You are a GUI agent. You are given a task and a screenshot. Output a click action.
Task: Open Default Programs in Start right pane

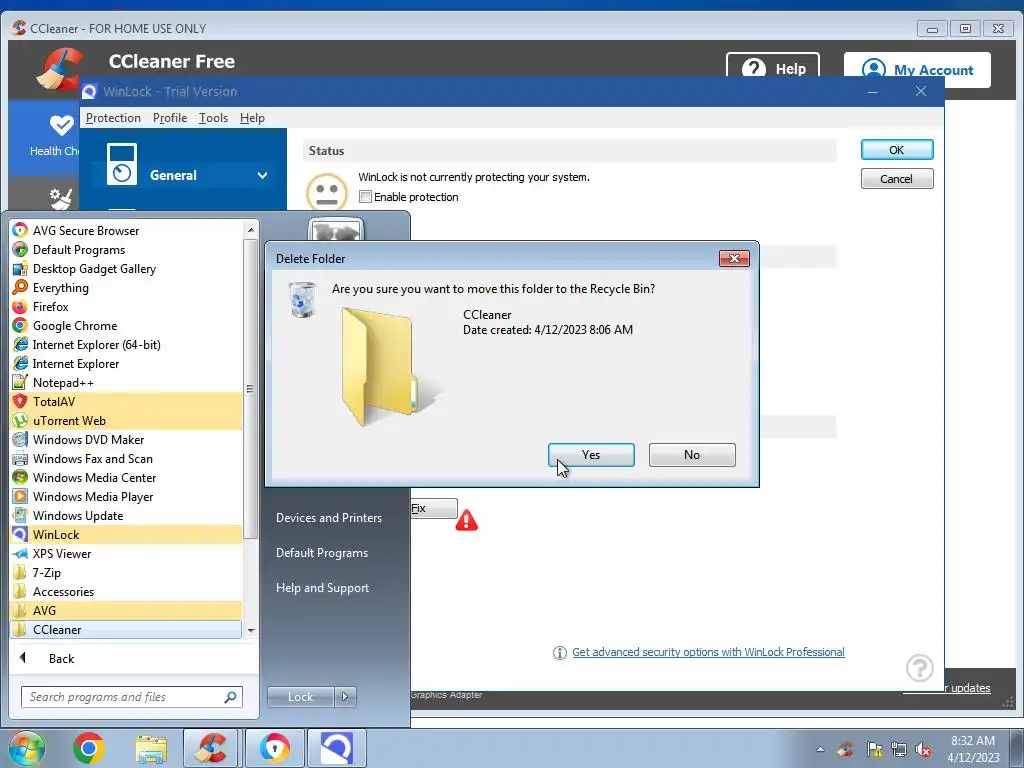point(321,552)
